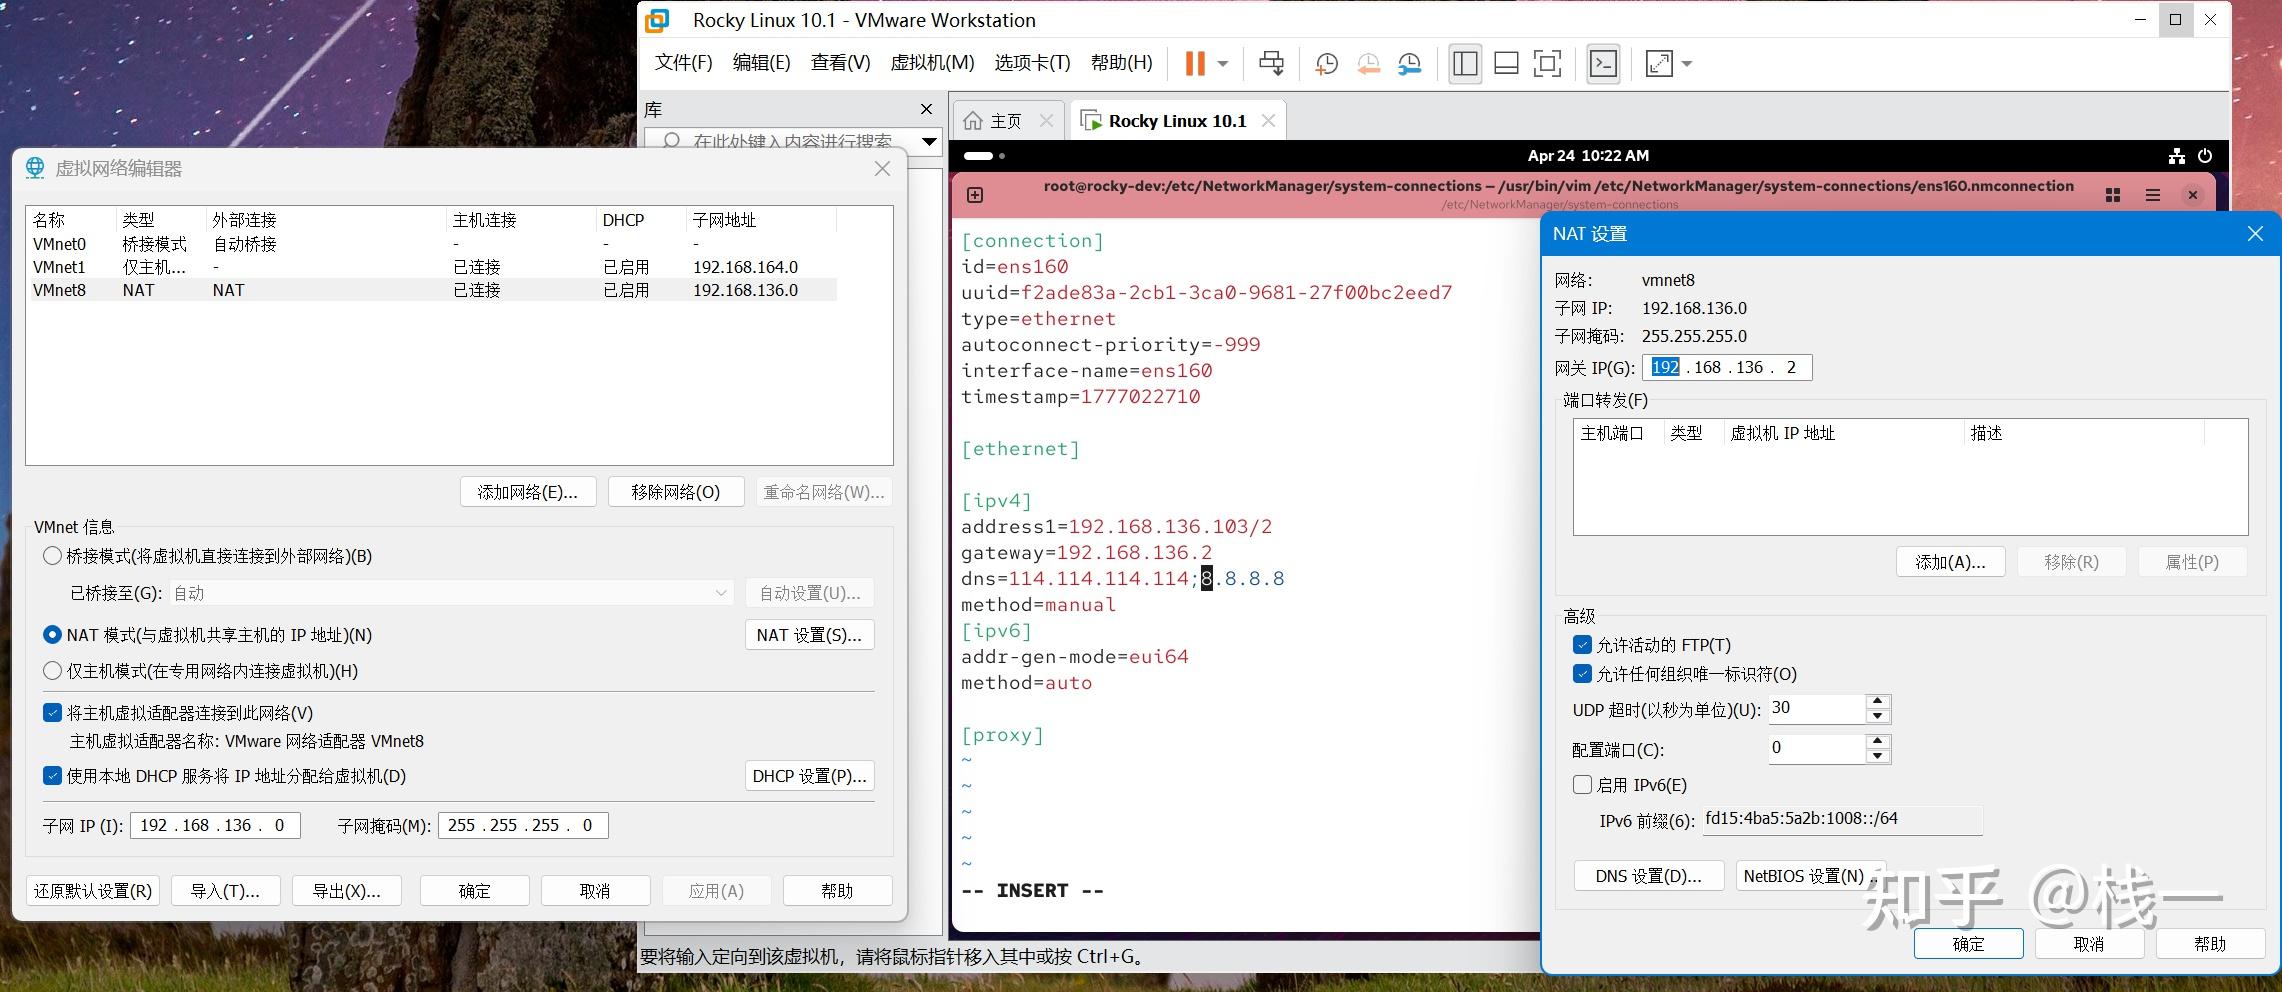Revert the VM to its previous snapshot
The image size is (2282, 992).
1368,64
